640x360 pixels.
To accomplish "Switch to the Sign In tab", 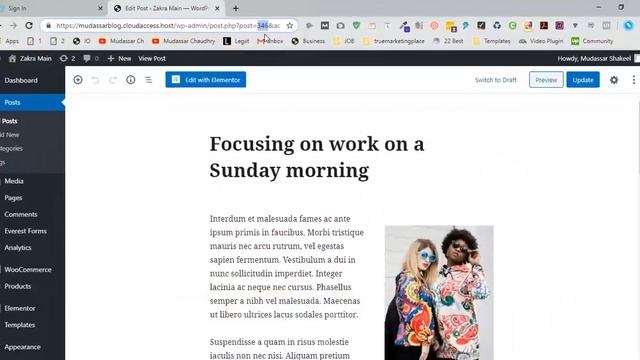I will (51, 8).
